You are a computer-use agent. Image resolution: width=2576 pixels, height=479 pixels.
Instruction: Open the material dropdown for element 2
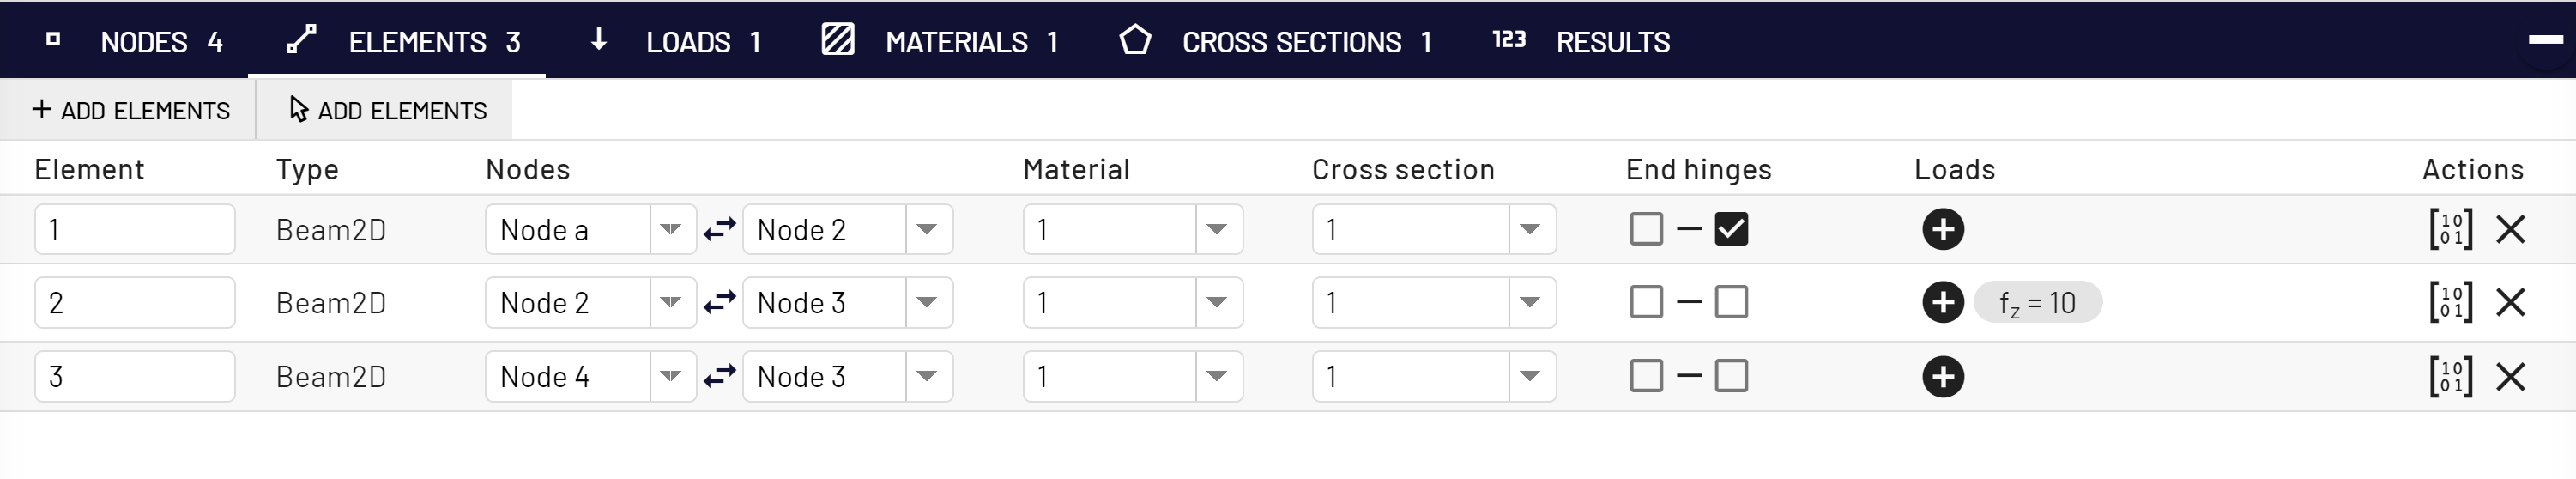[1133, 303]
